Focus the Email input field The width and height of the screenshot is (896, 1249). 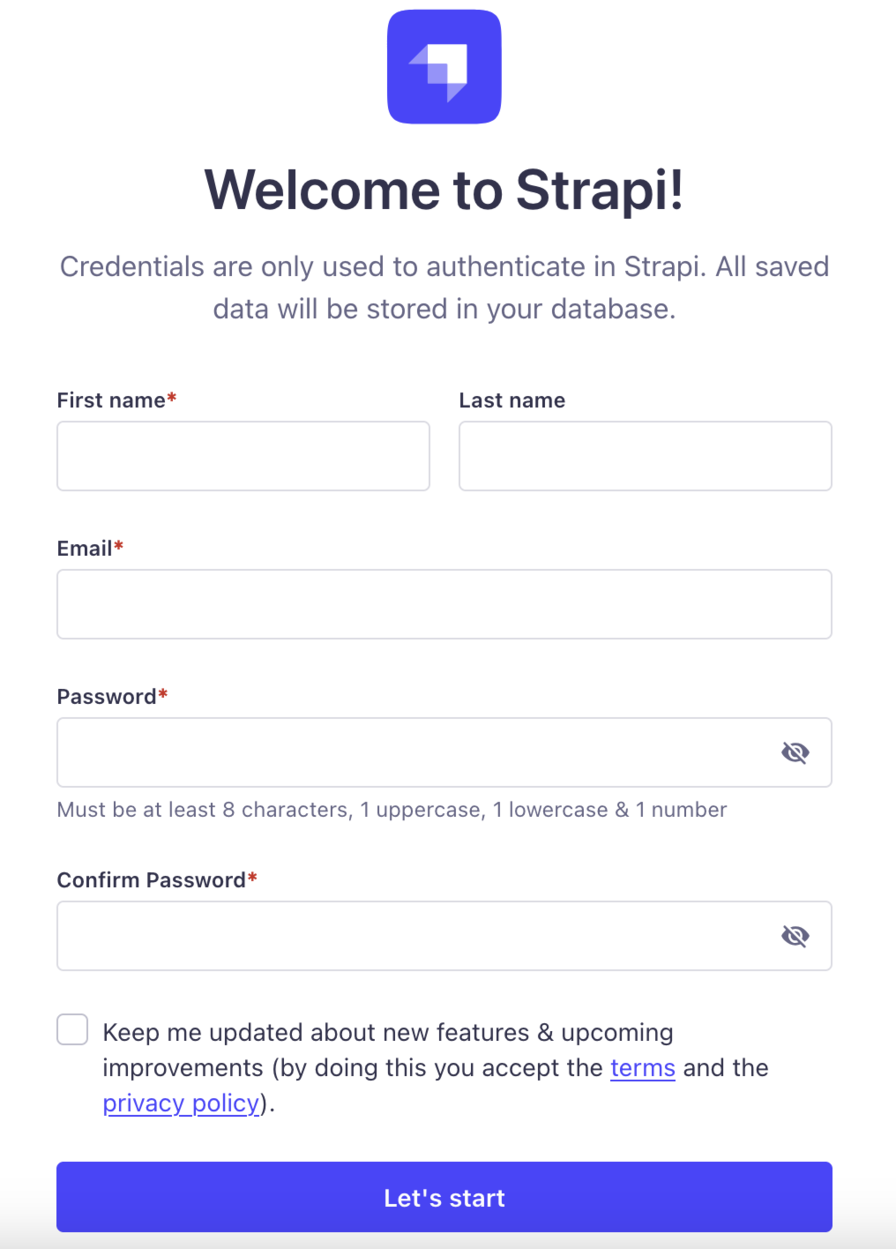444,603
